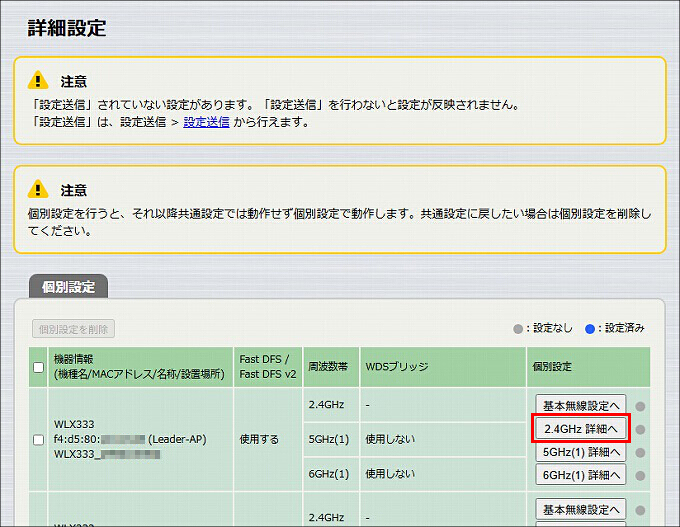Click the 詳細設定 page heading

[x=67, y=28]
